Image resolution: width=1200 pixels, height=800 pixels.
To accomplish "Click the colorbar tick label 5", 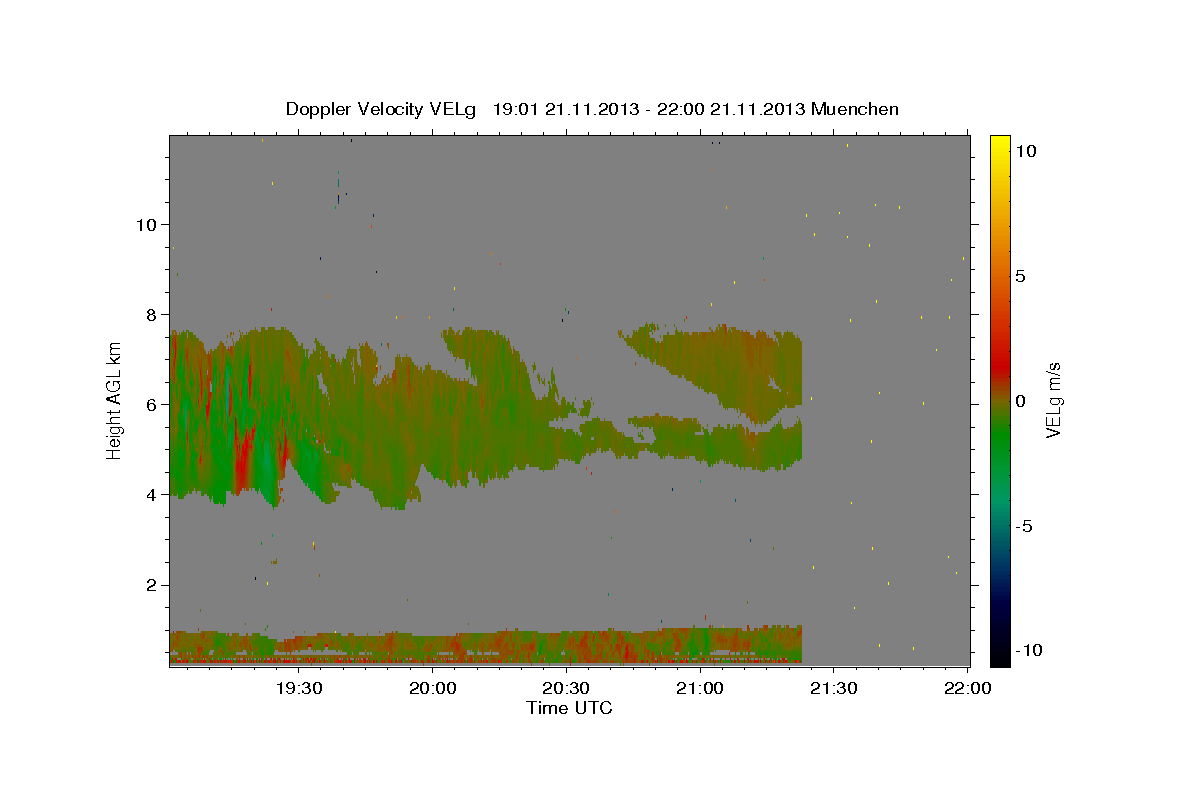I will [1020, 276].
